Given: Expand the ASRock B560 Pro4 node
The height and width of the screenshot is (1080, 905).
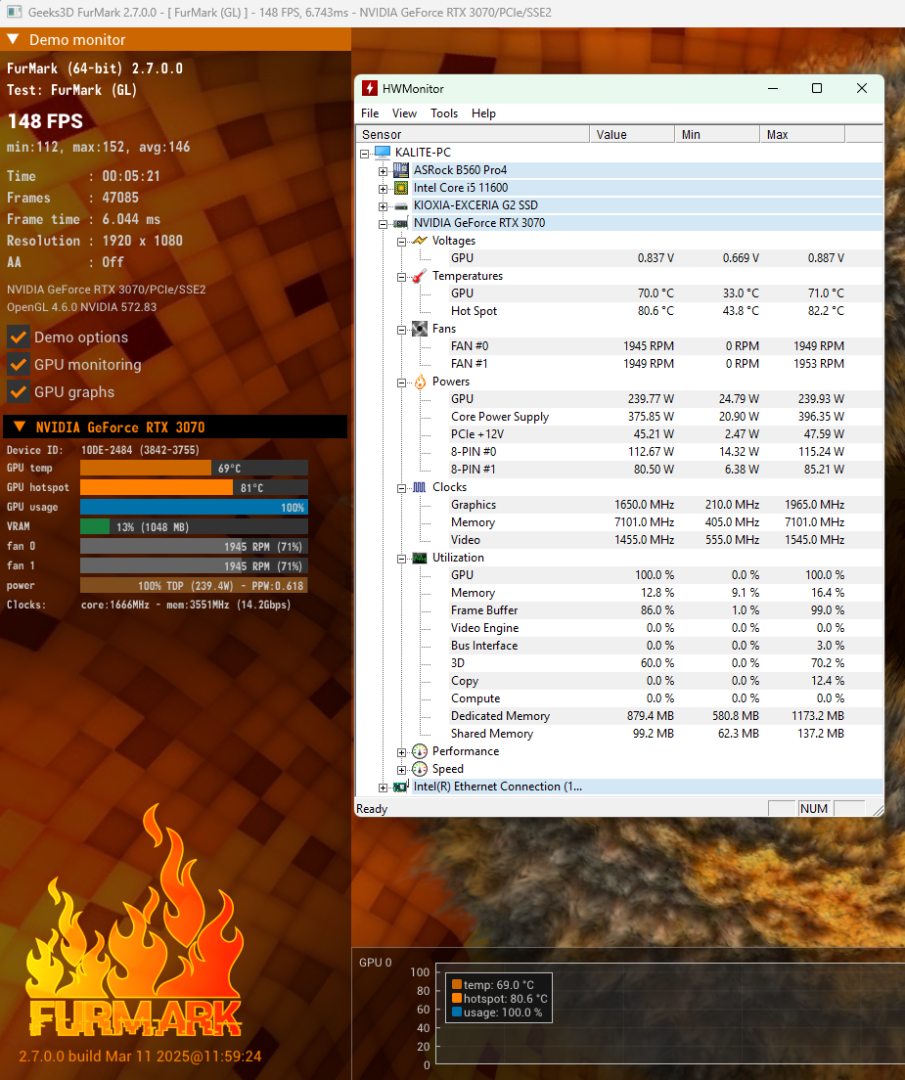Looking at the screenshot, I should 383,171.
